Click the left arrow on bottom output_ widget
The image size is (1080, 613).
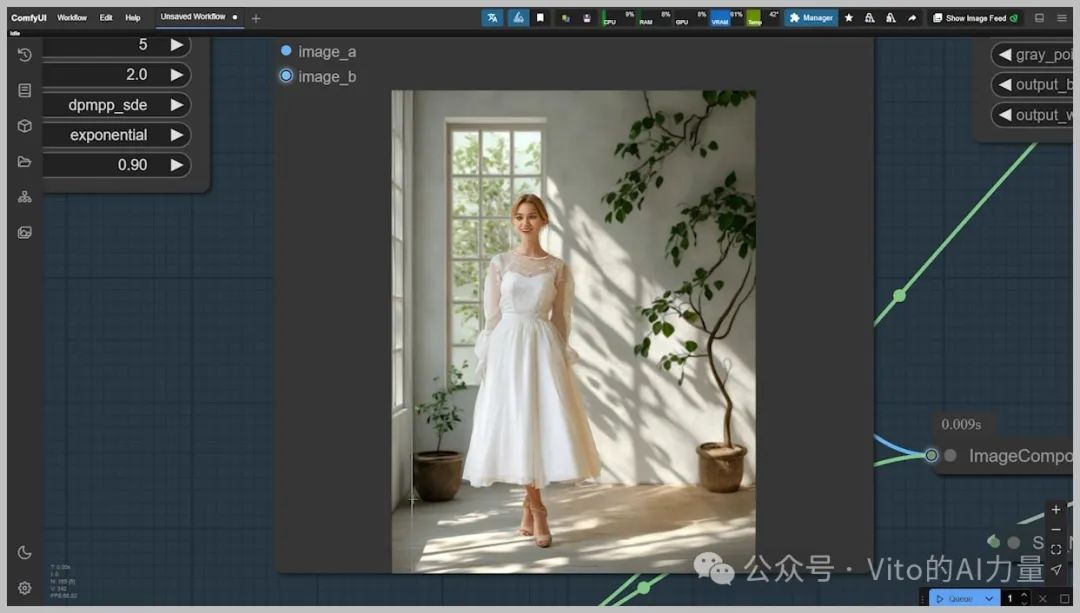[x=1005, y=115]
